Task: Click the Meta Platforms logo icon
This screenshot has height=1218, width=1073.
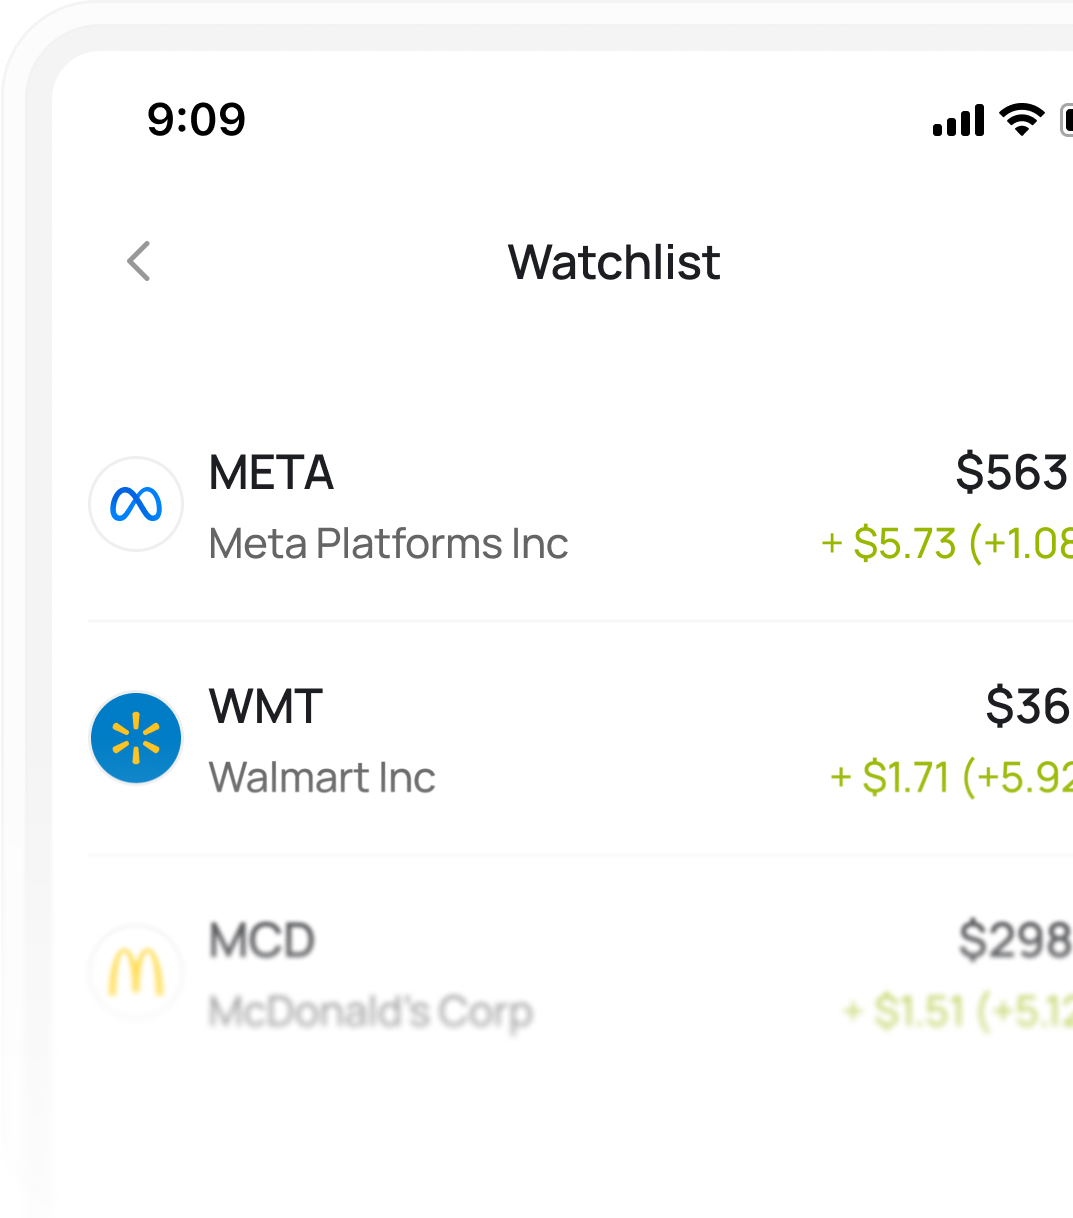Action: click(x=136, y=504)
